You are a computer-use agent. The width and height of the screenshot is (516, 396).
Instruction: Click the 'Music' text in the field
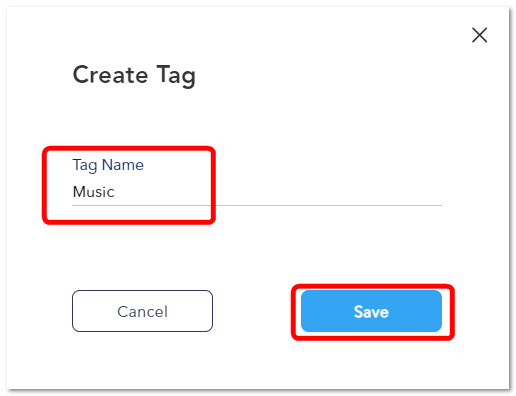[x=94, y=192]
